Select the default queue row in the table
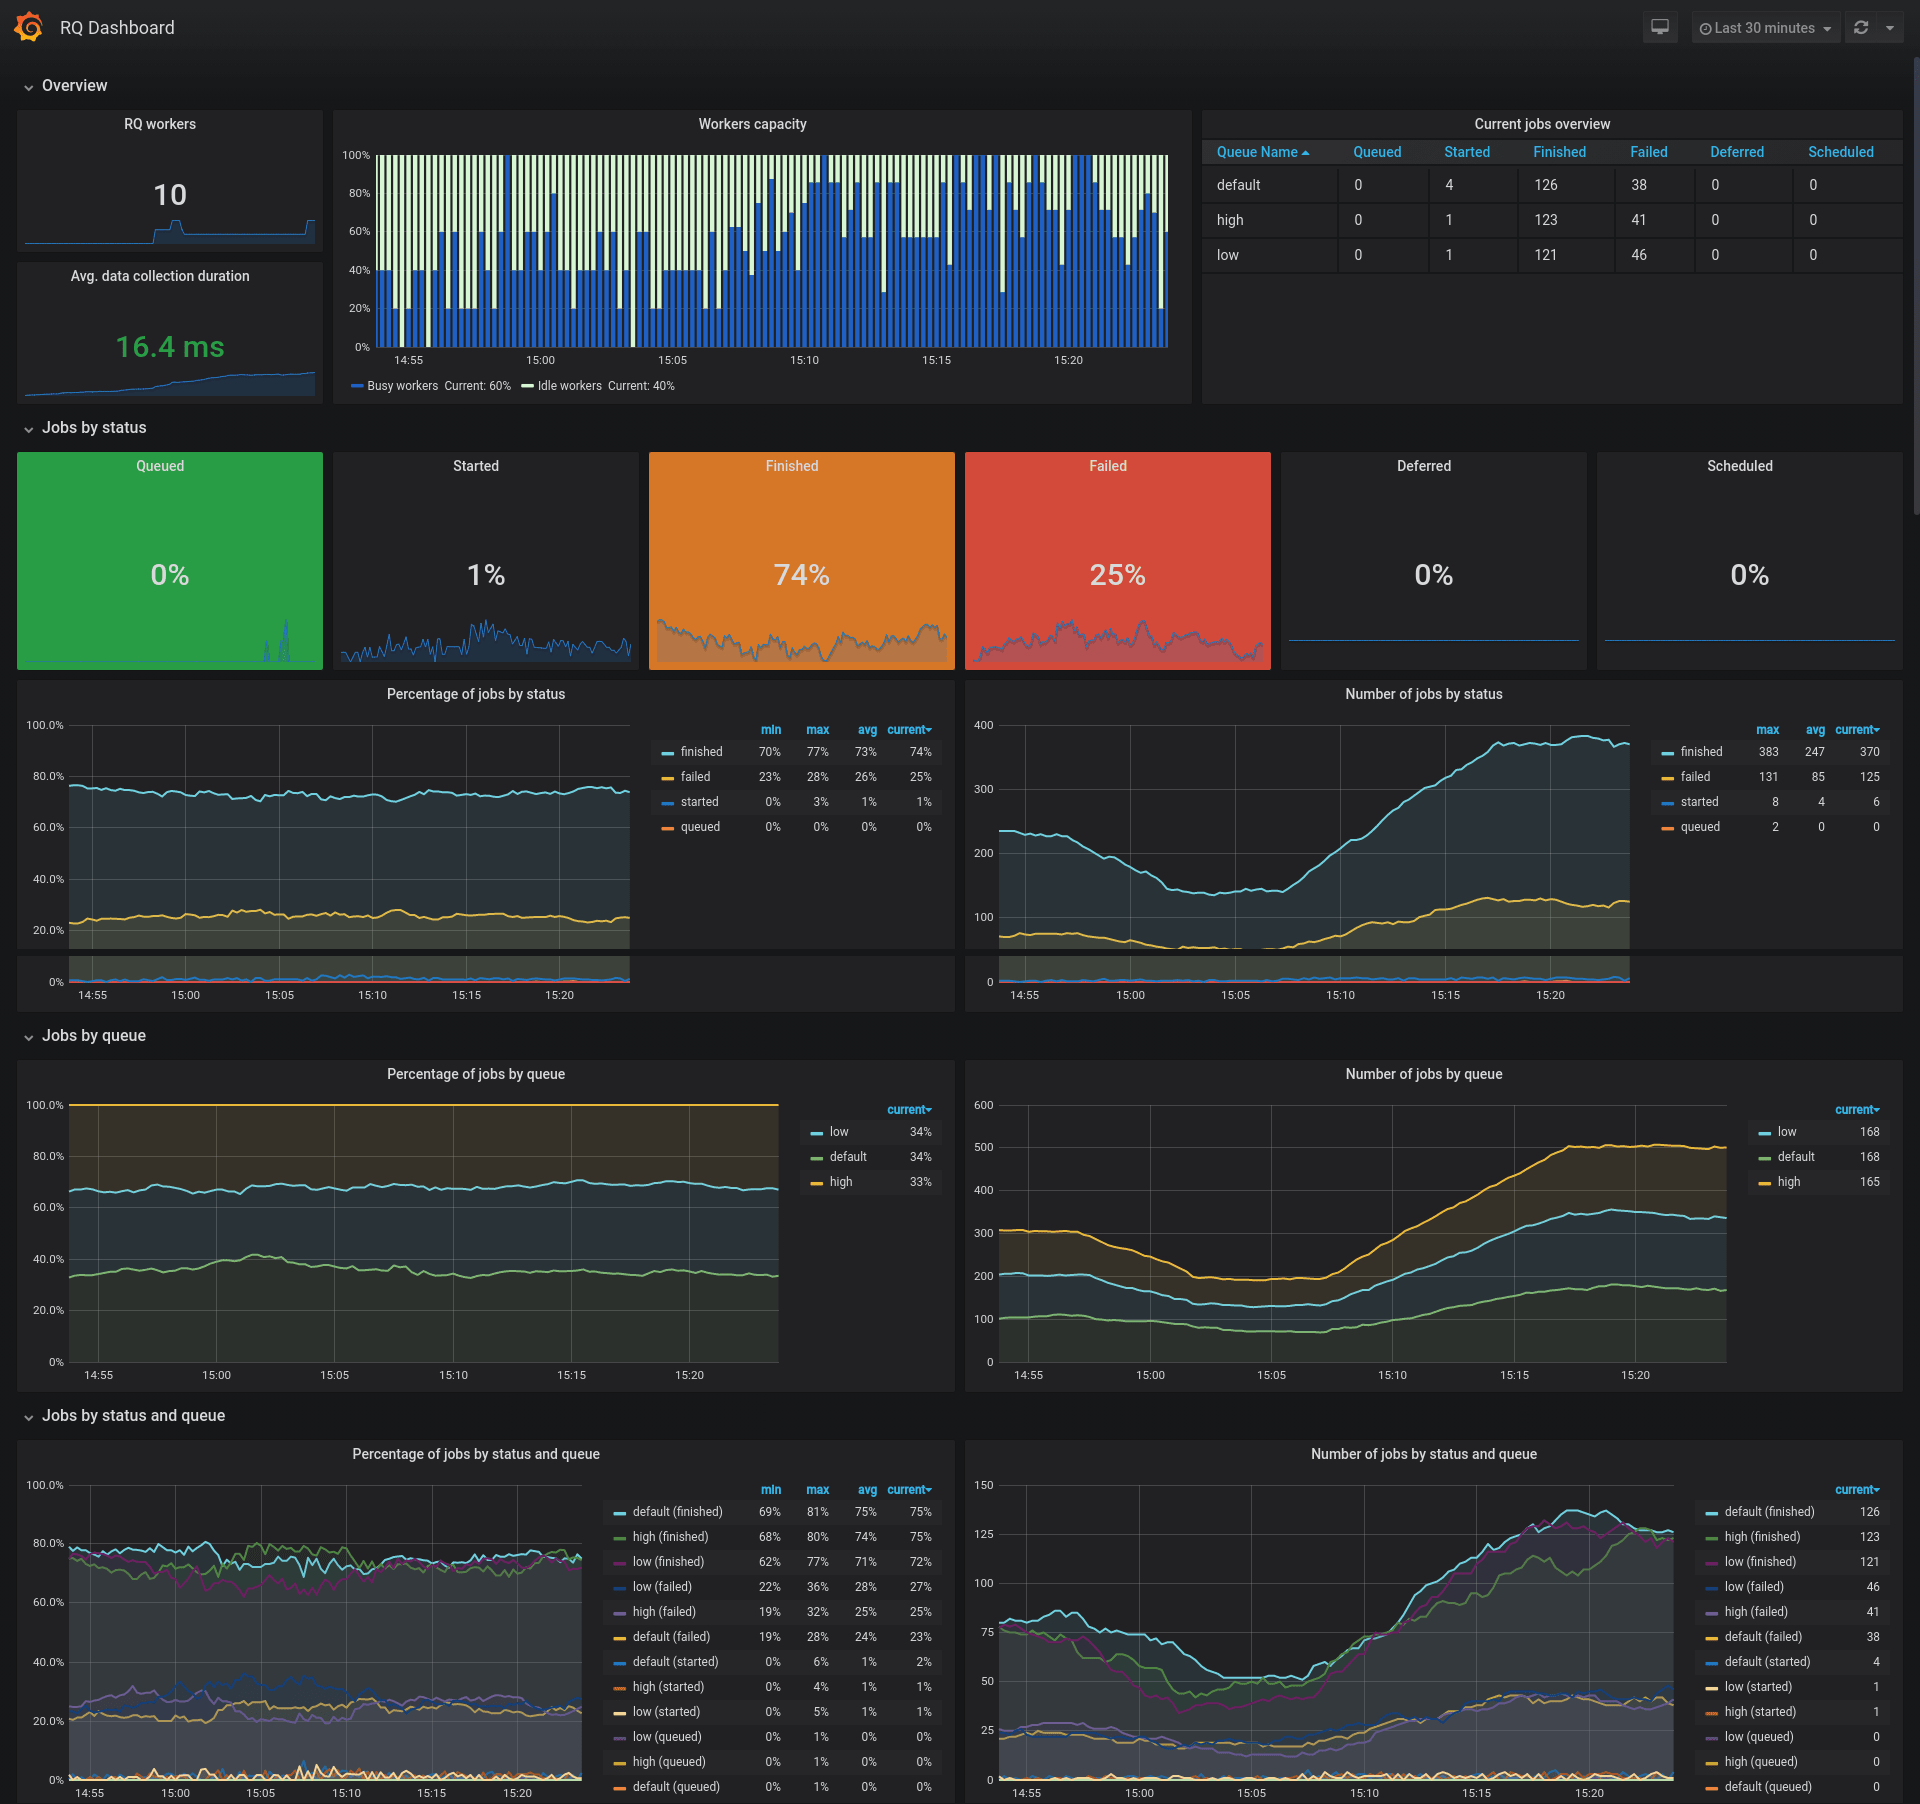 pyautogui.click(x=1552, y=185)
